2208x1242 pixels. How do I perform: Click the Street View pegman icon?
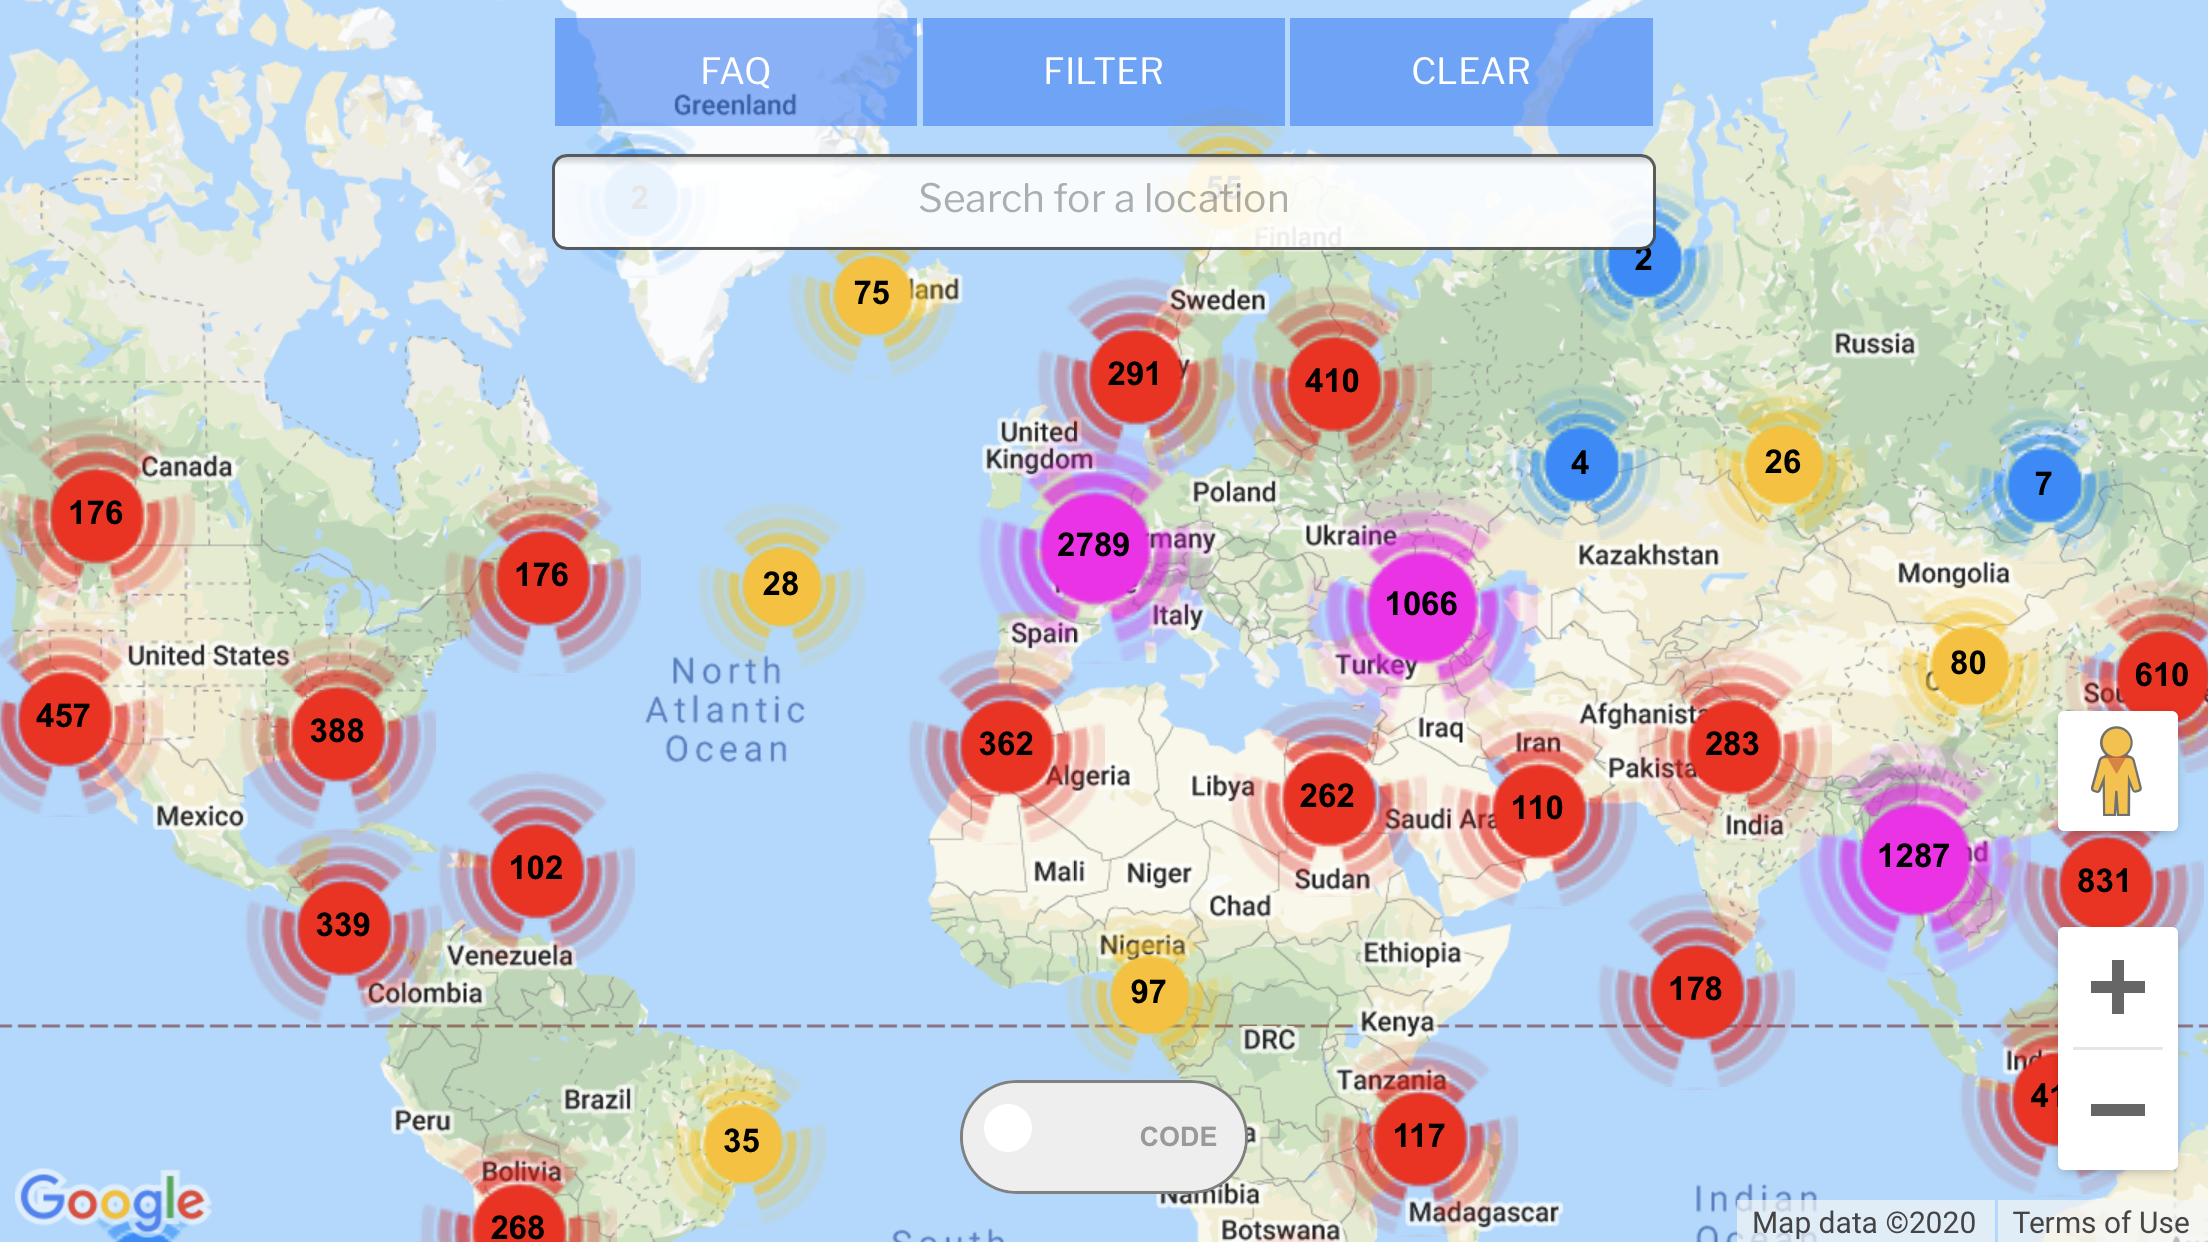2116,772
